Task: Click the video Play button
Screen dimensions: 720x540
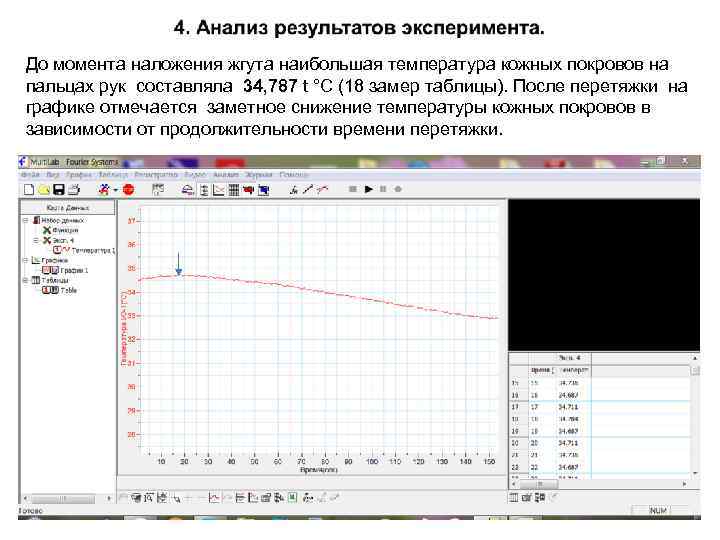Action: [368, 189]
